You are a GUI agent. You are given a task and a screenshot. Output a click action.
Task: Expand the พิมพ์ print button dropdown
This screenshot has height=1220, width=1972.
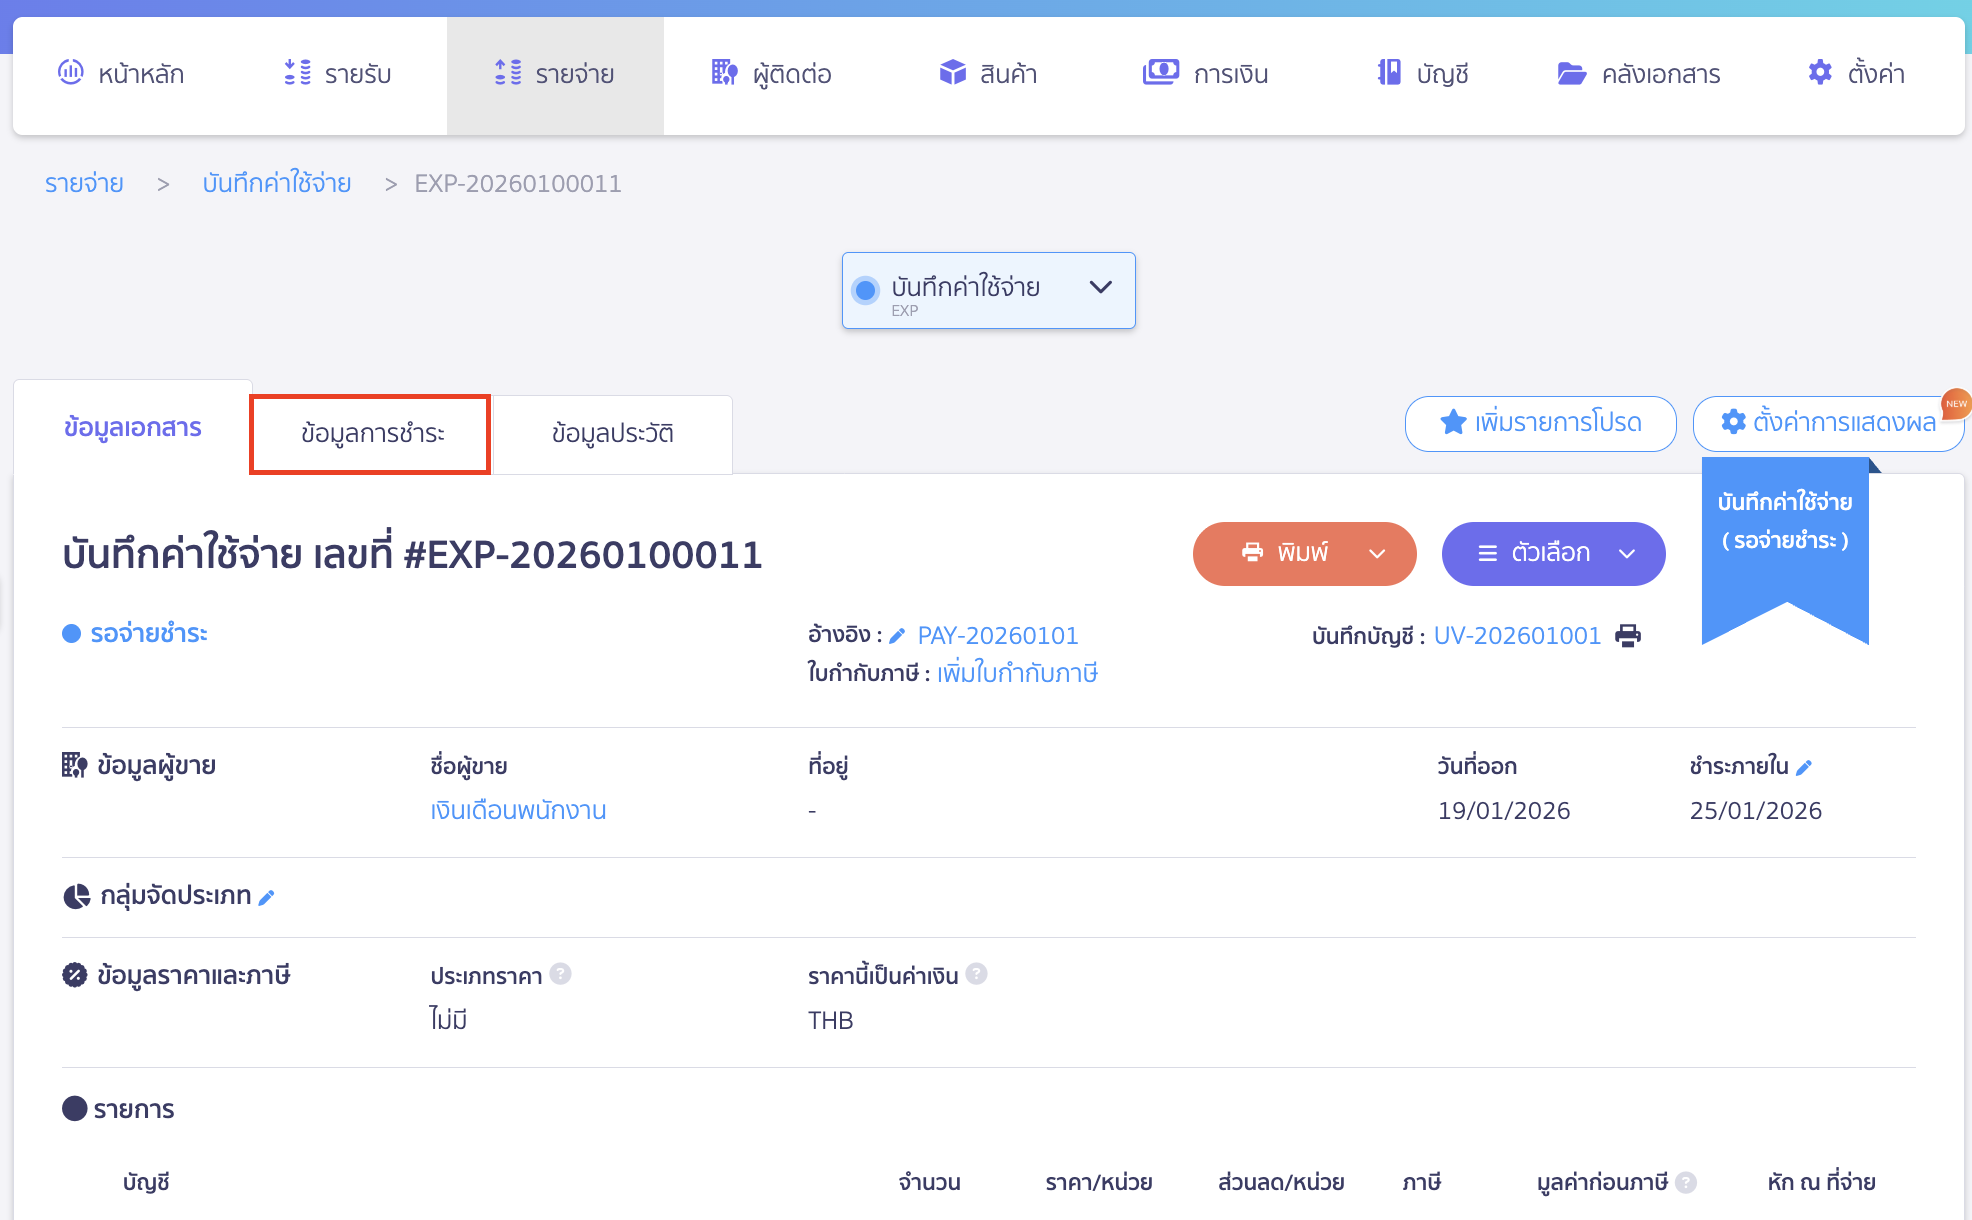pos(1377,553)
